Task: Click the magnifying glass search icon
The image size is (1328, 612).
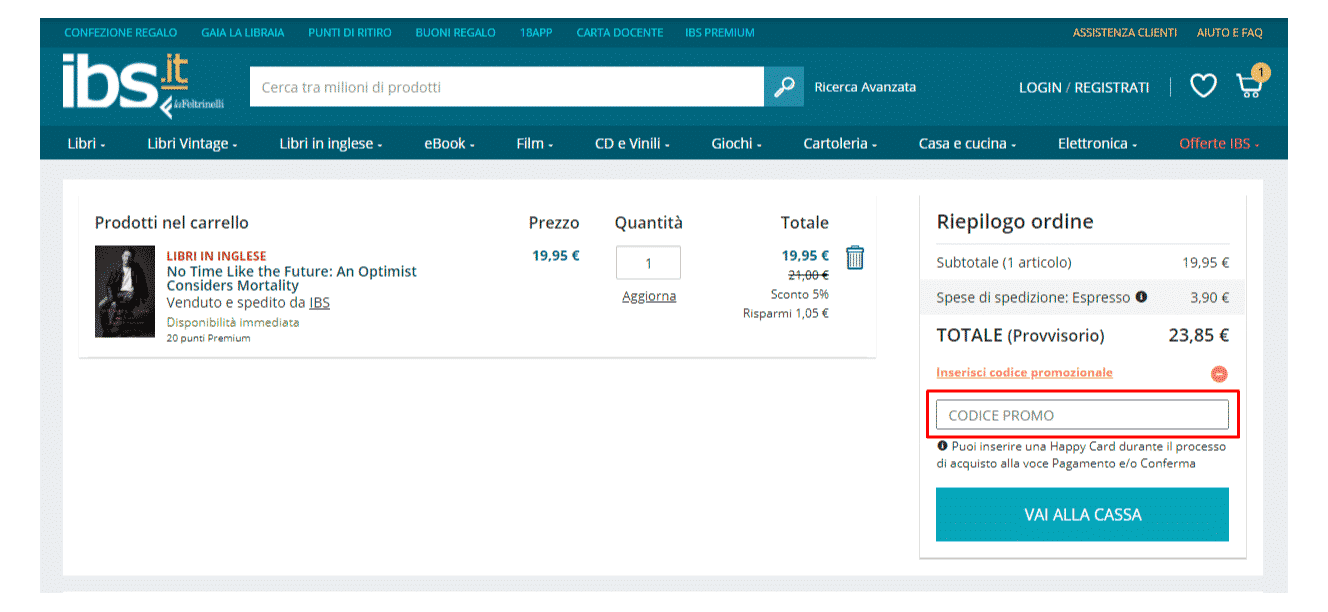Action: point(784,87)
